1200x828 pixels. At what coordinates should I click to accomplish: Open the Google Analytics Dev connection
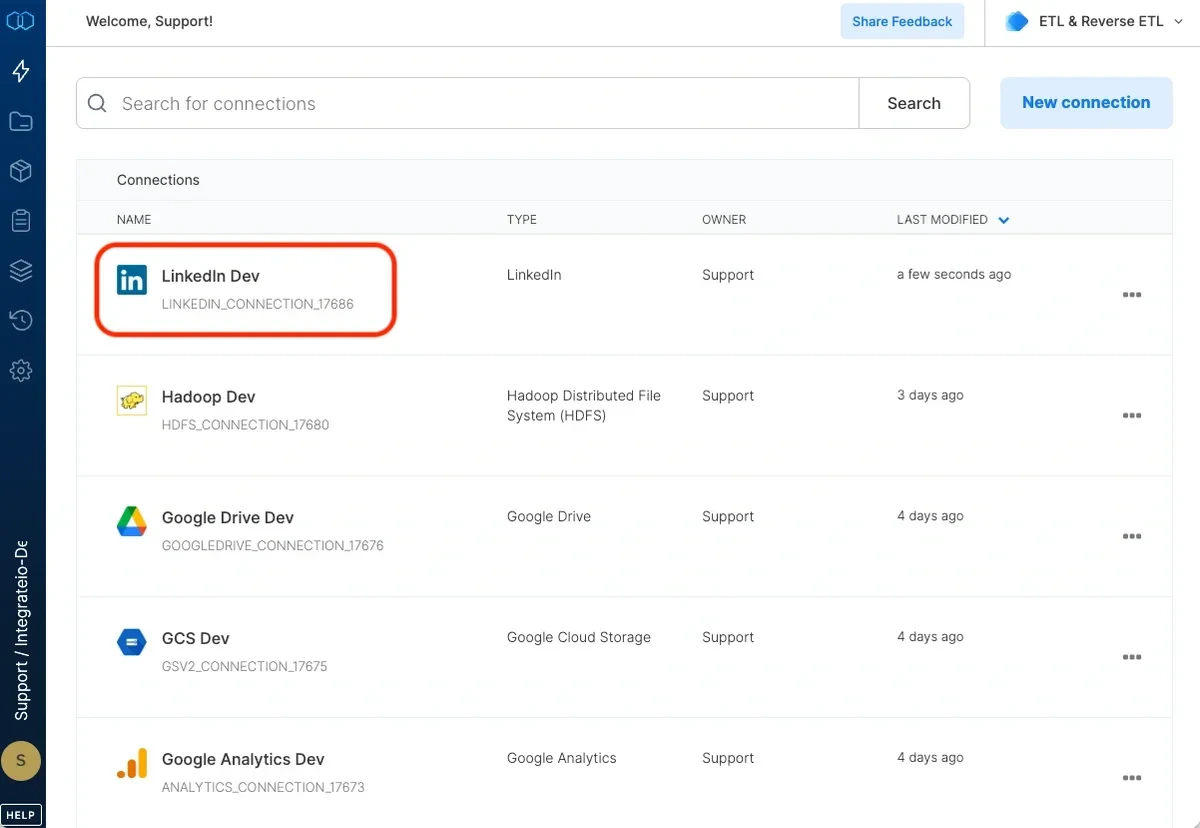tap(243, 759)
